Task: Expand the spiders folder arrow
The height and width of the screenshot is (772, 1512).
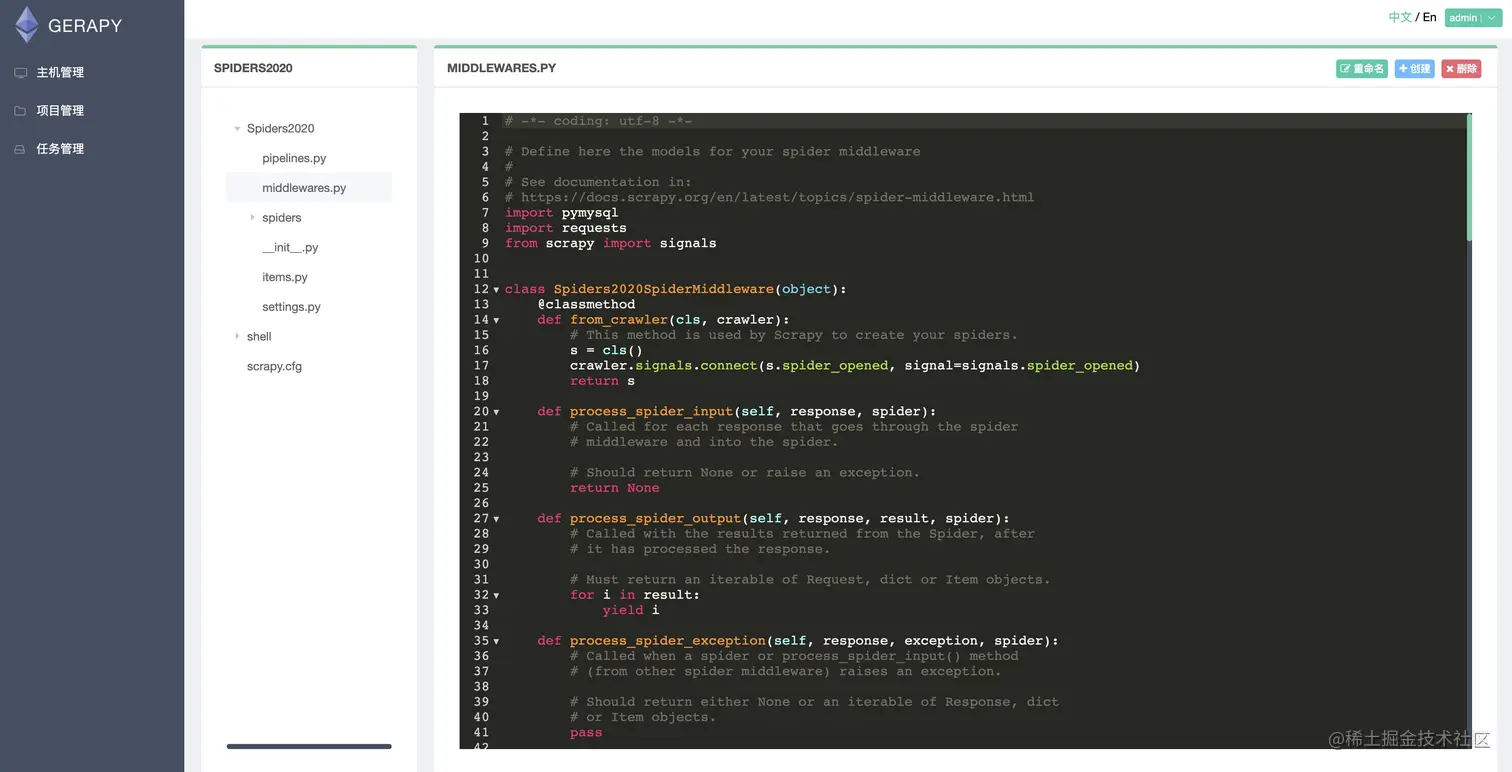Action: tap(252, 218)
